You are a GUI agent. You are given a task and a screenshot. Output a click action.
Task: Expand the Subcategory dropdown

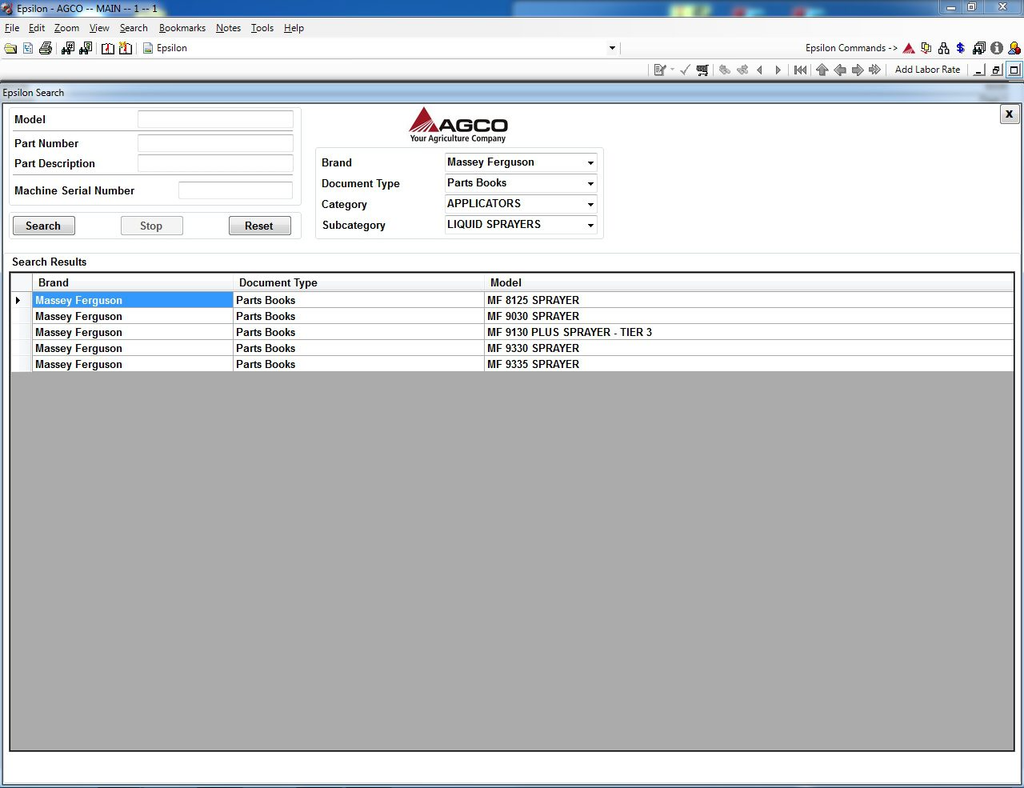590,226
